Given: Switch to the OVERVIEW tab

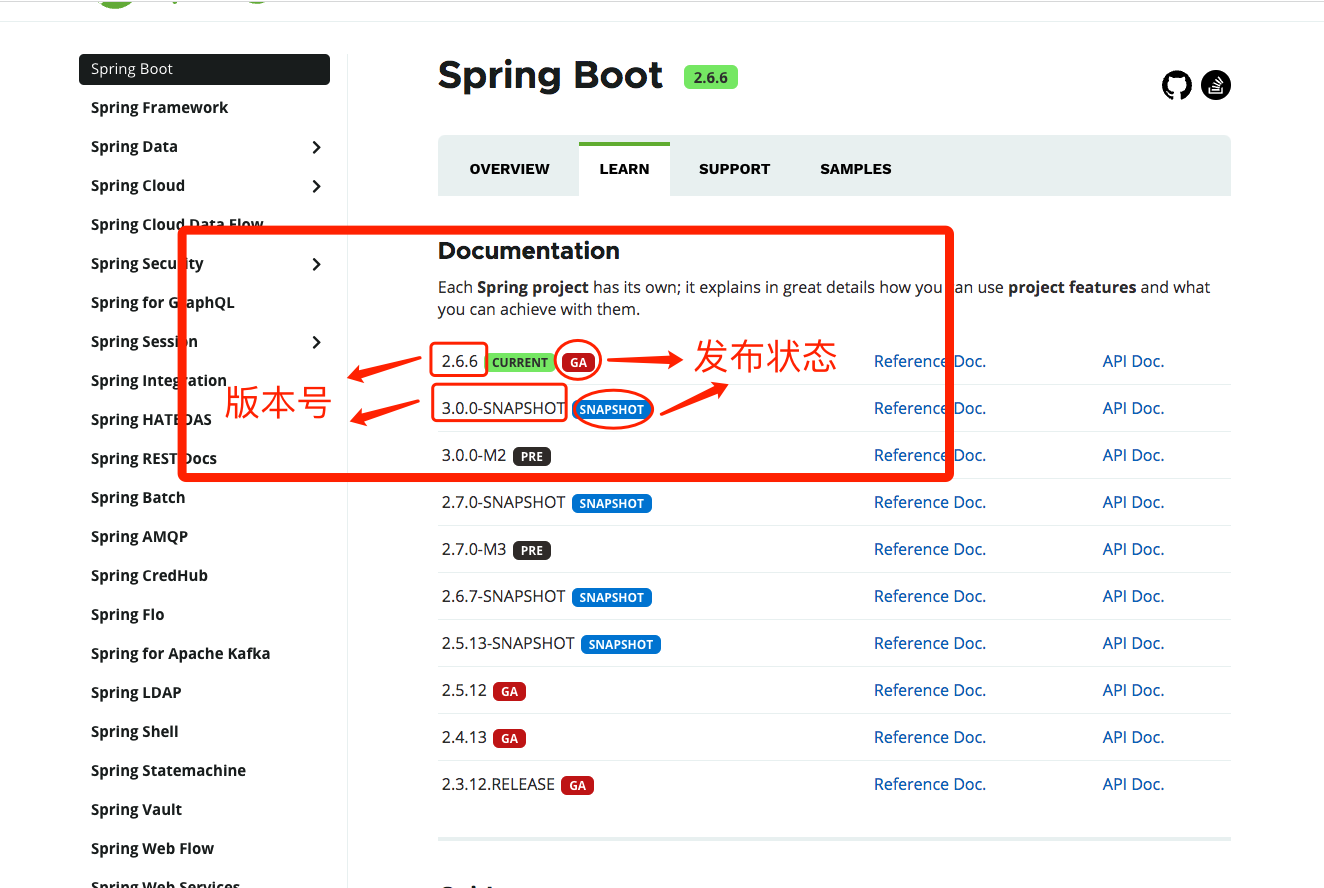Looking at the screenshot, I should (508, 168).
